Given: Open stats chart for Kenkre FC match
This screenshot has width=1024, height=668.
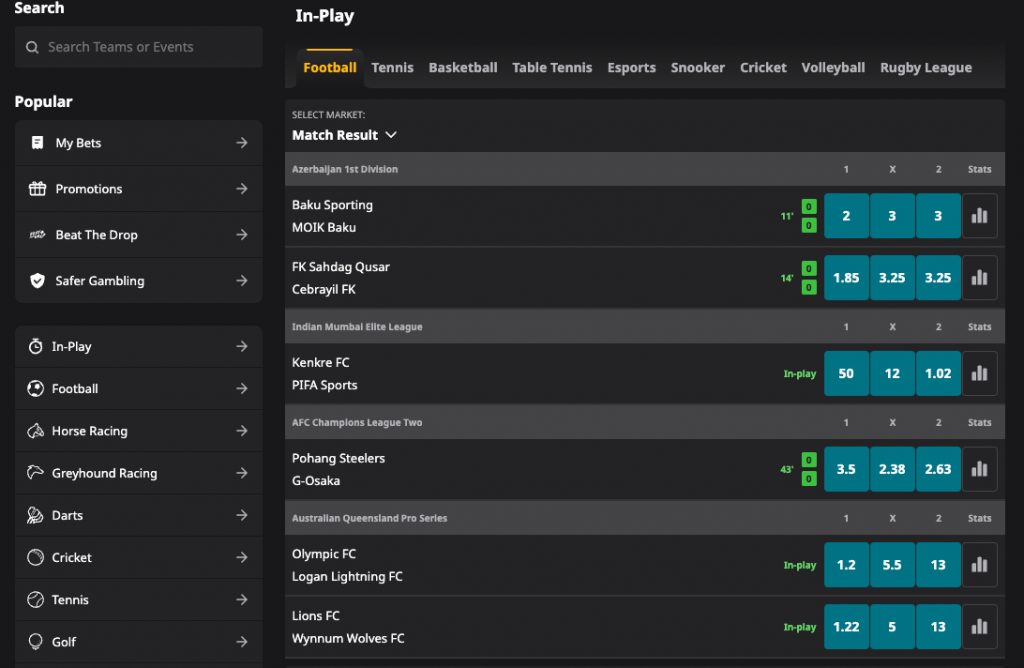Looking at the screenshot, I should point(979,373).
